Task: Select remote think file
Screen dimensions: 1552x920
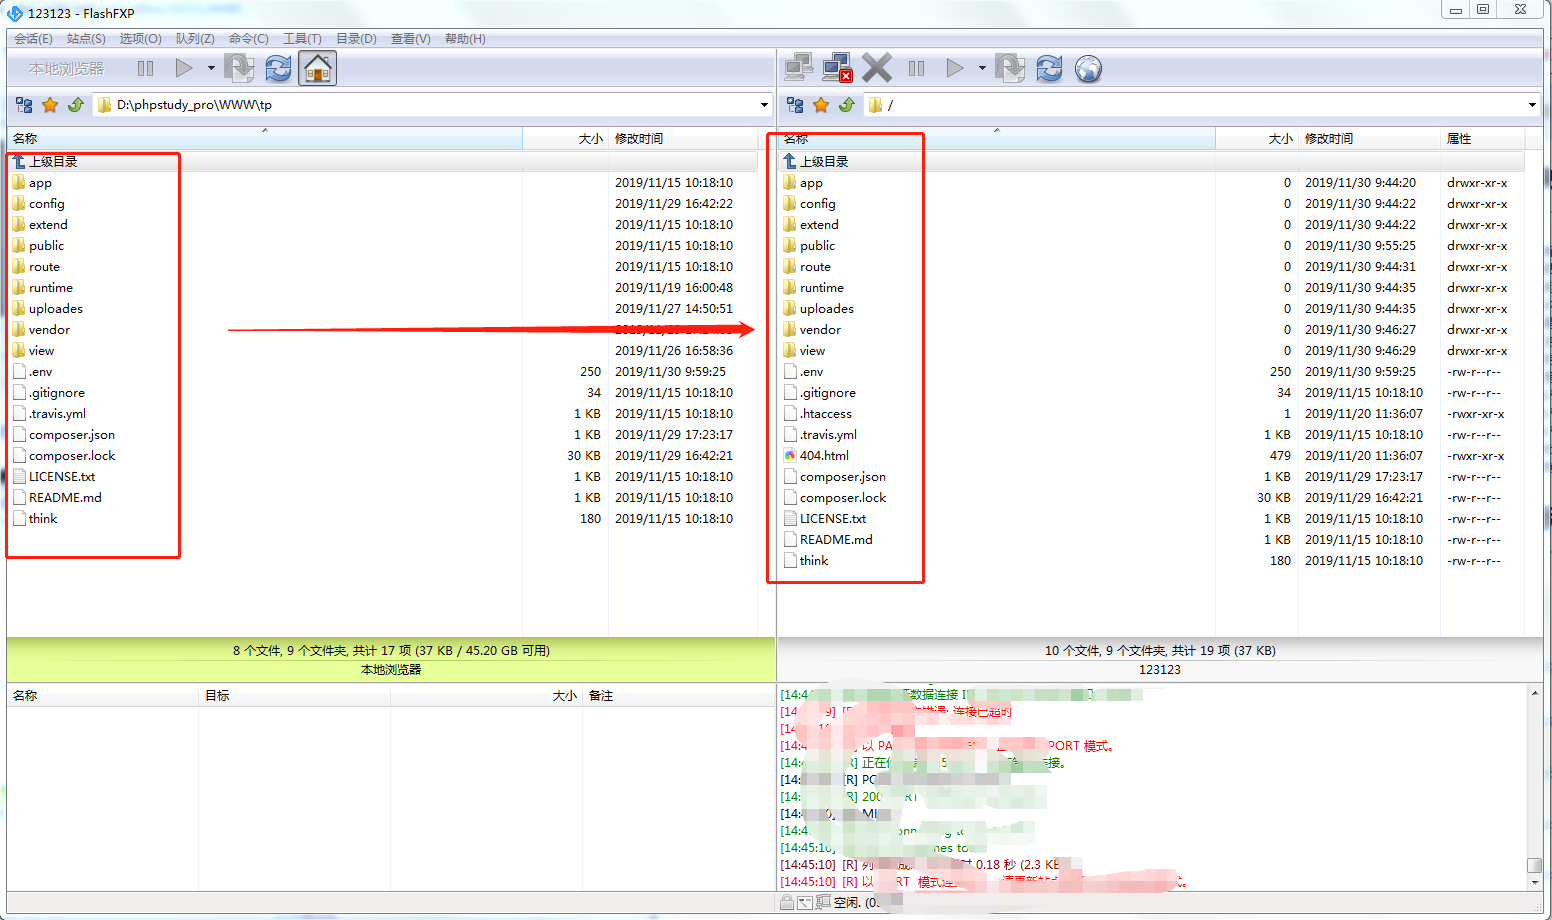Action: click(x=814, y=561)
